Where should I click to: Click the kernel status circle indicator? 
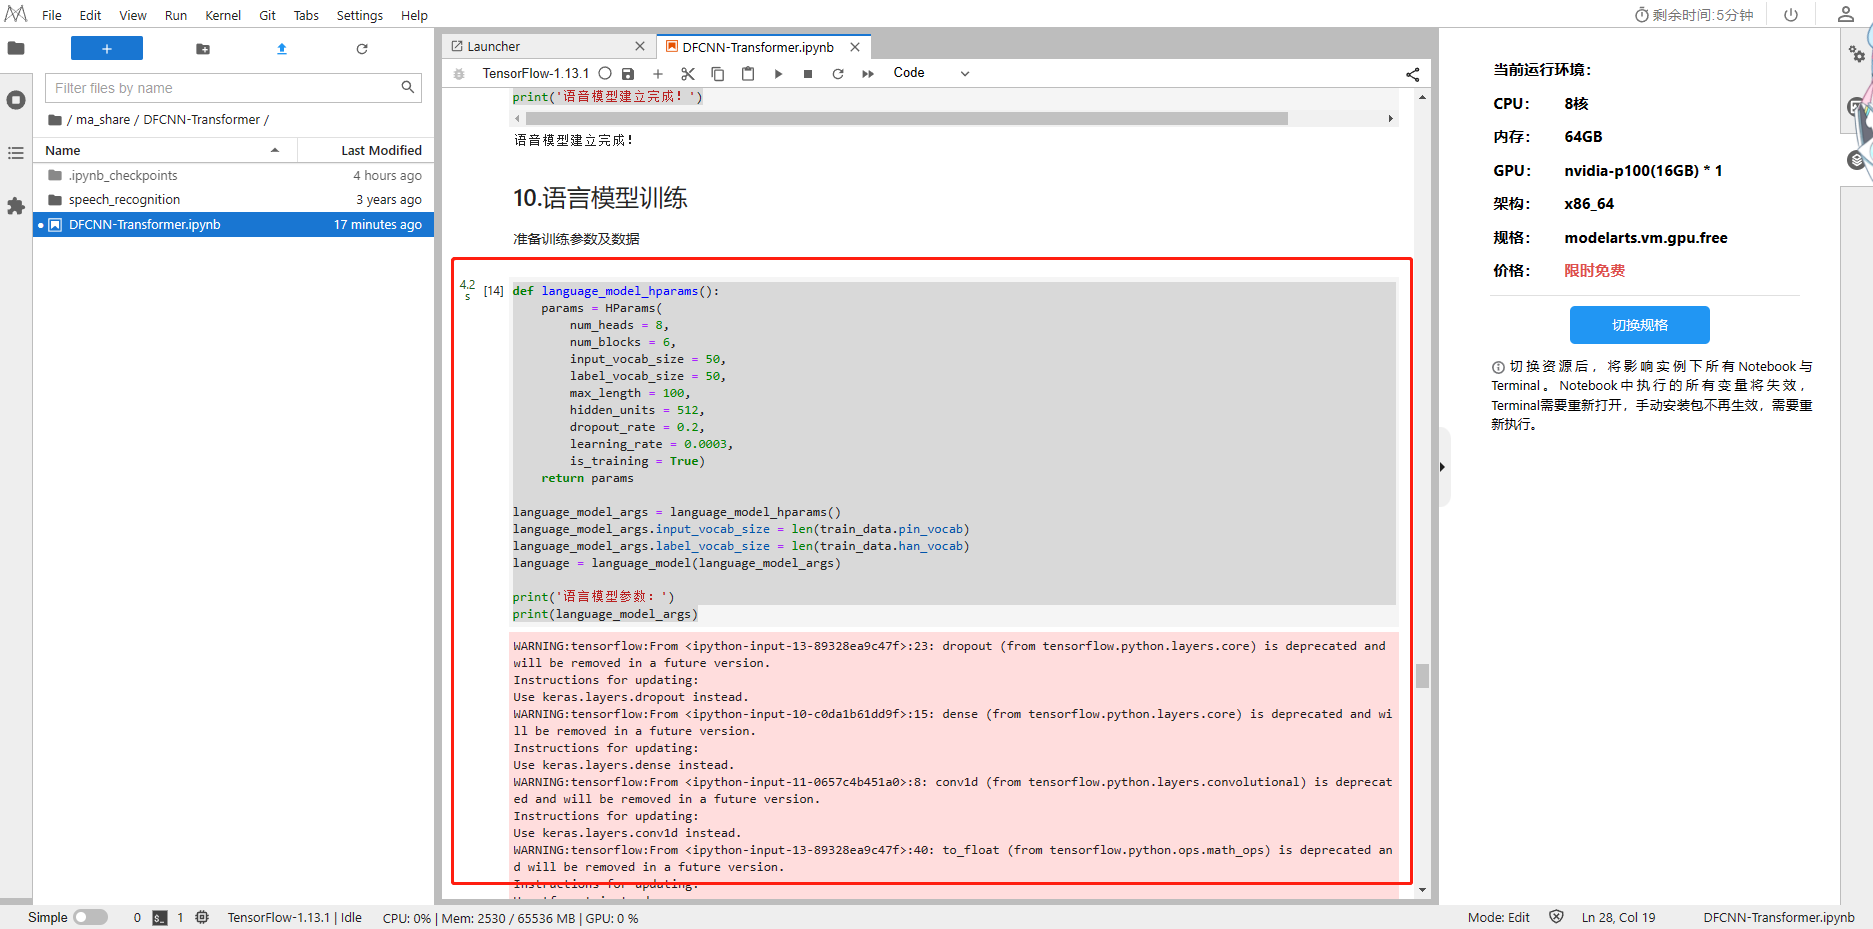click(x=605, y=73)
